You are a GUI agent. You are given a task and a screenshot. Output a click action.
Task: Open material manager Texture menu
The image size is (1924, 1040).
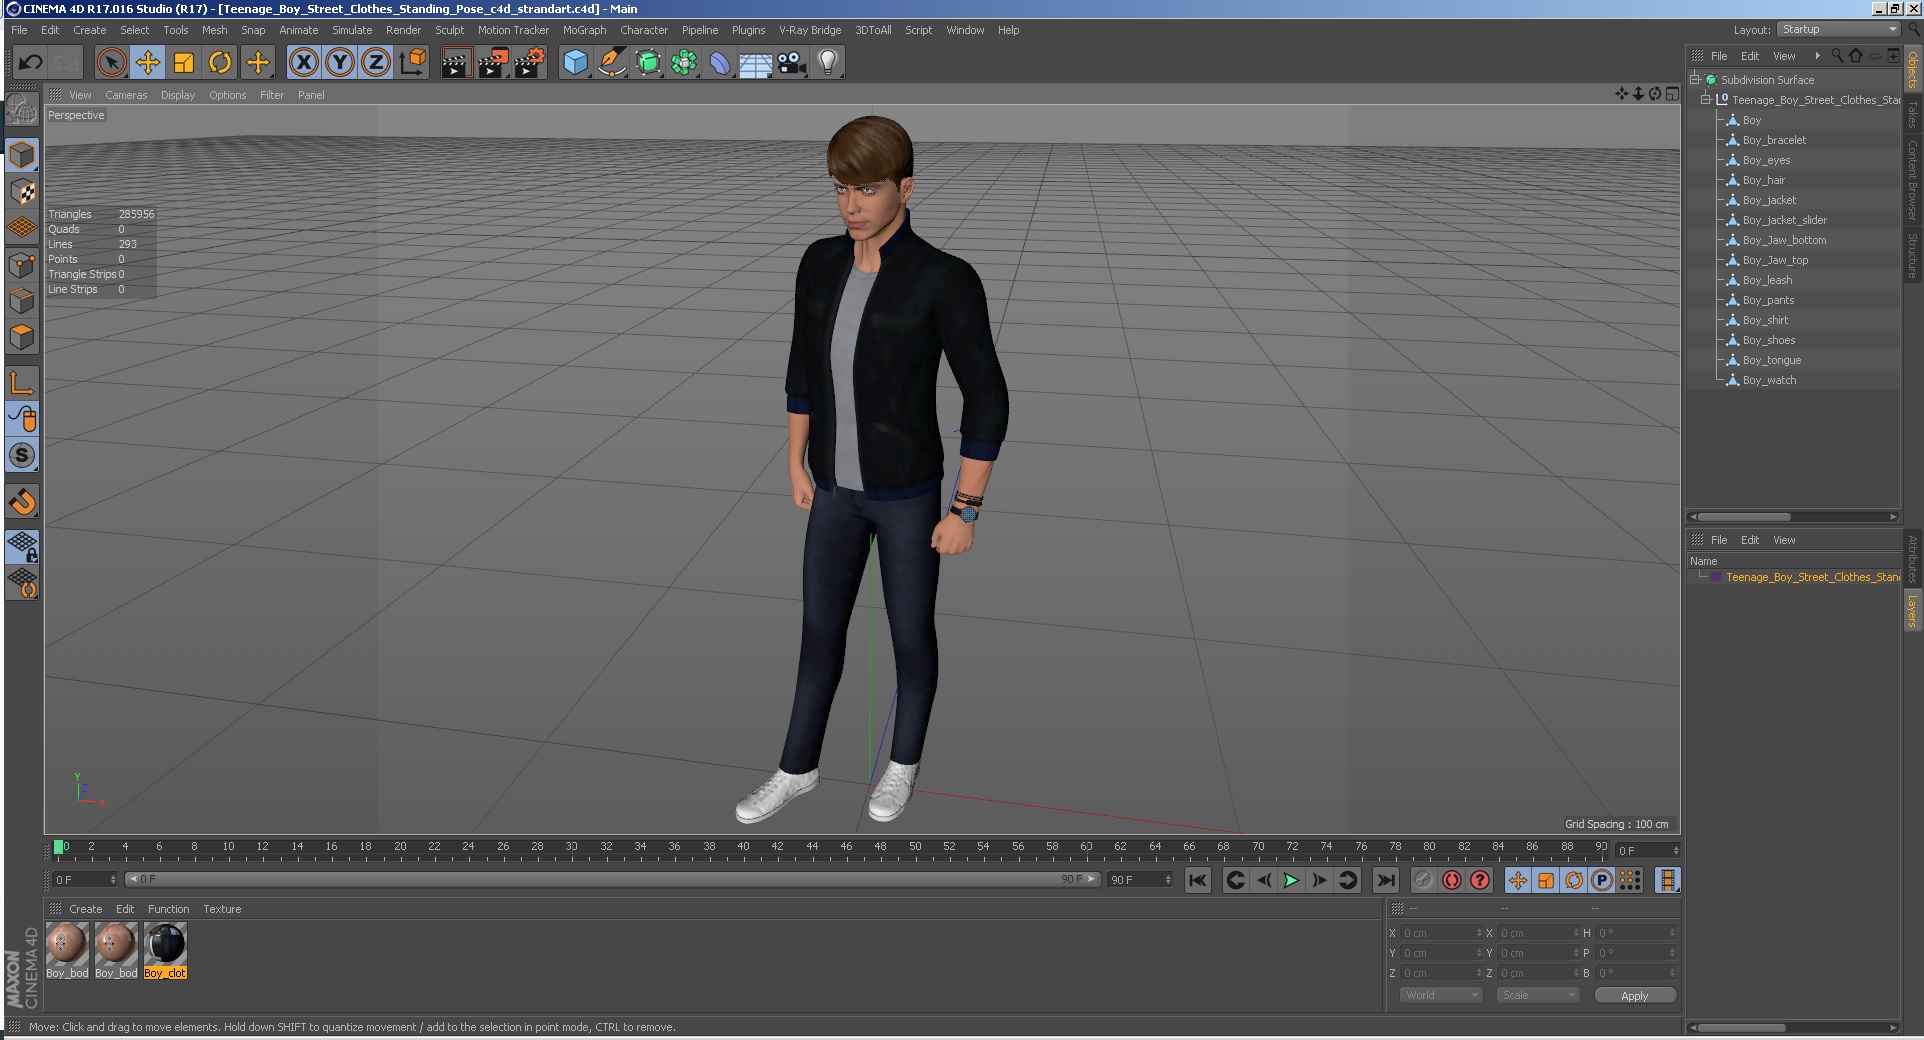(222, 909)
